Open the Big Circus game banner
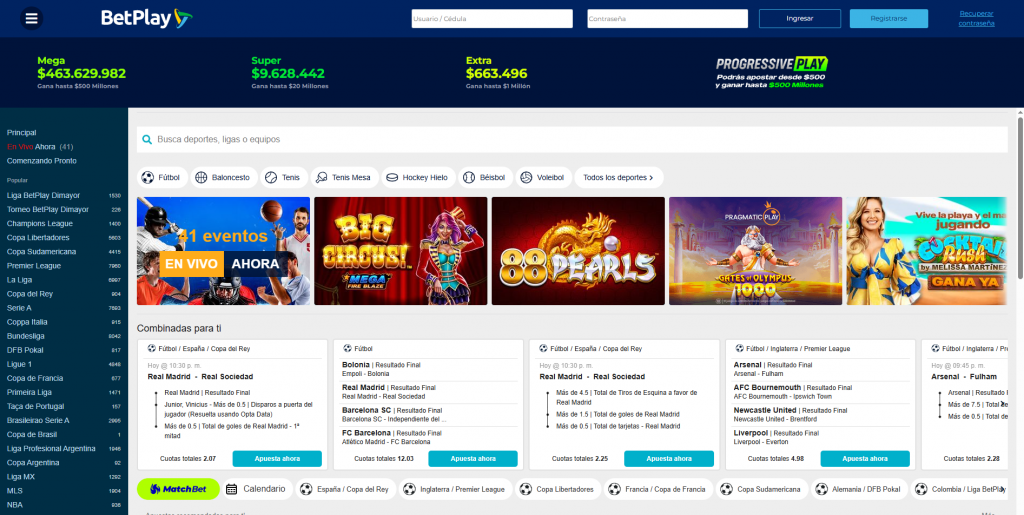The image size is (1024, 515). click(x=400, y=251)
